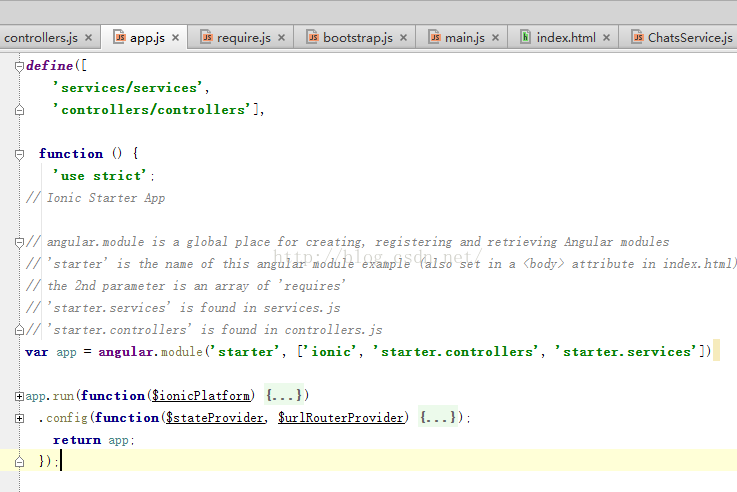Expand the {...} placeholder after $urlRouterProvider
Screen dimensions: 737x492
[438, 417]
